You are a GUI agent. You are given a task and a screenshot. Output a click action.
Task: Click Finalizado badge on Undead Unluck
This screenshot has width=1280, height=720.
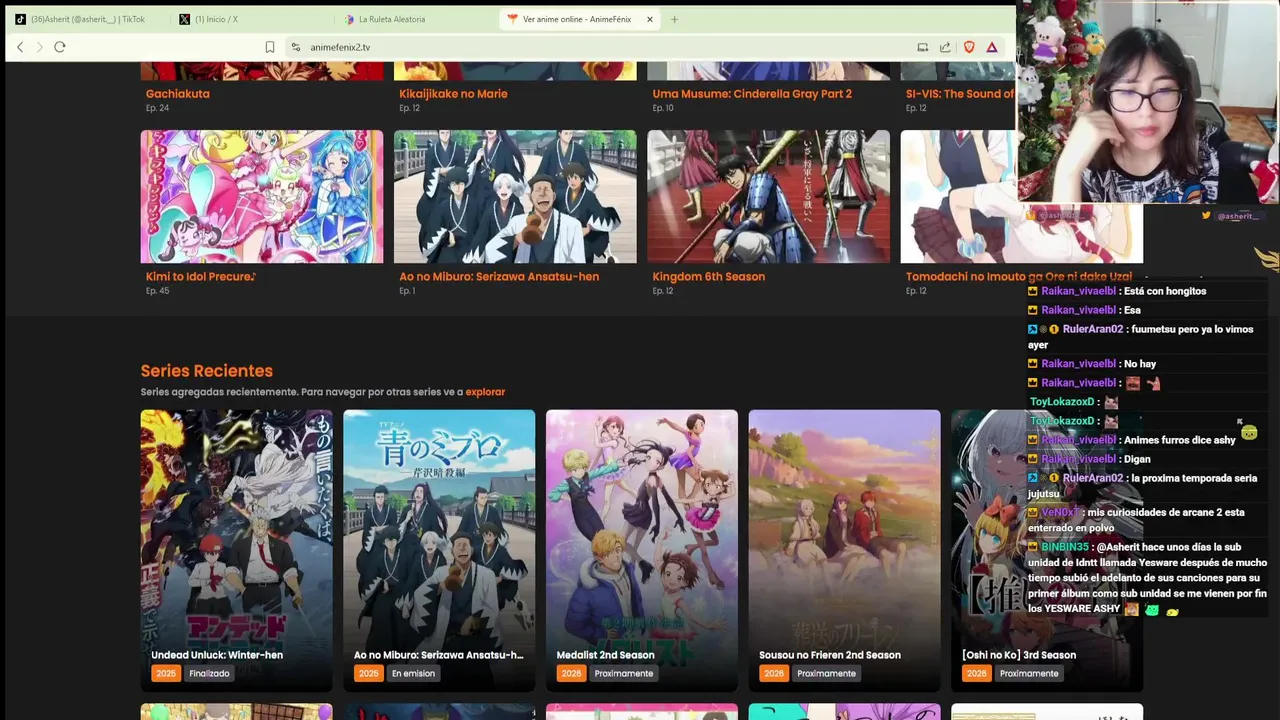[x=209, y=674]
